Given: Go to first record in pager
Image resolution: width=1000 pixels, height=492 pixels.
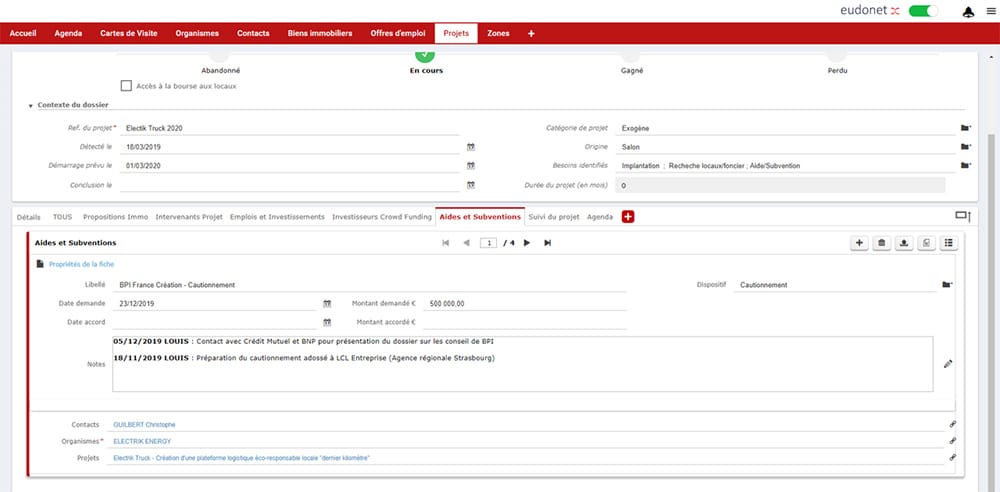Looking at the screenshot, I should point(445,243).
